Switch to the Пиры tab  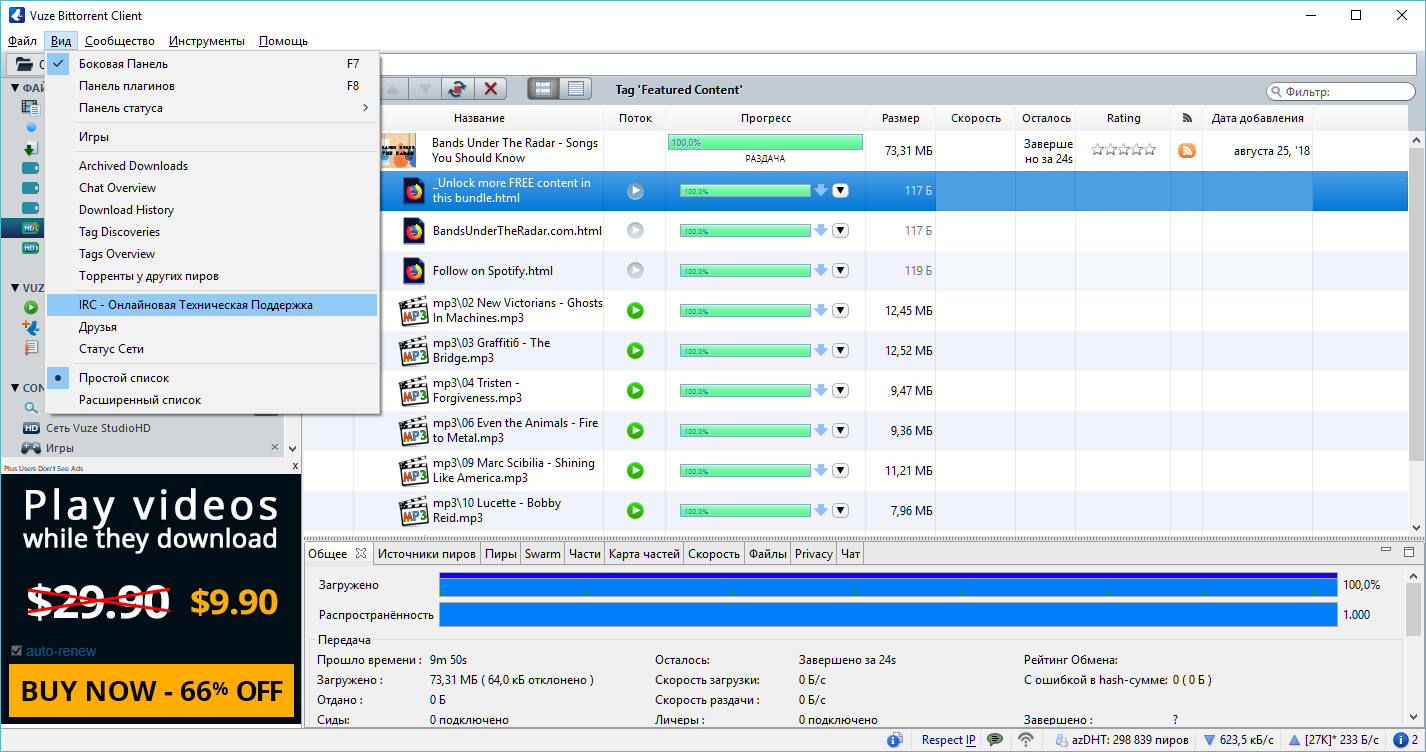[x=500, y=554]
